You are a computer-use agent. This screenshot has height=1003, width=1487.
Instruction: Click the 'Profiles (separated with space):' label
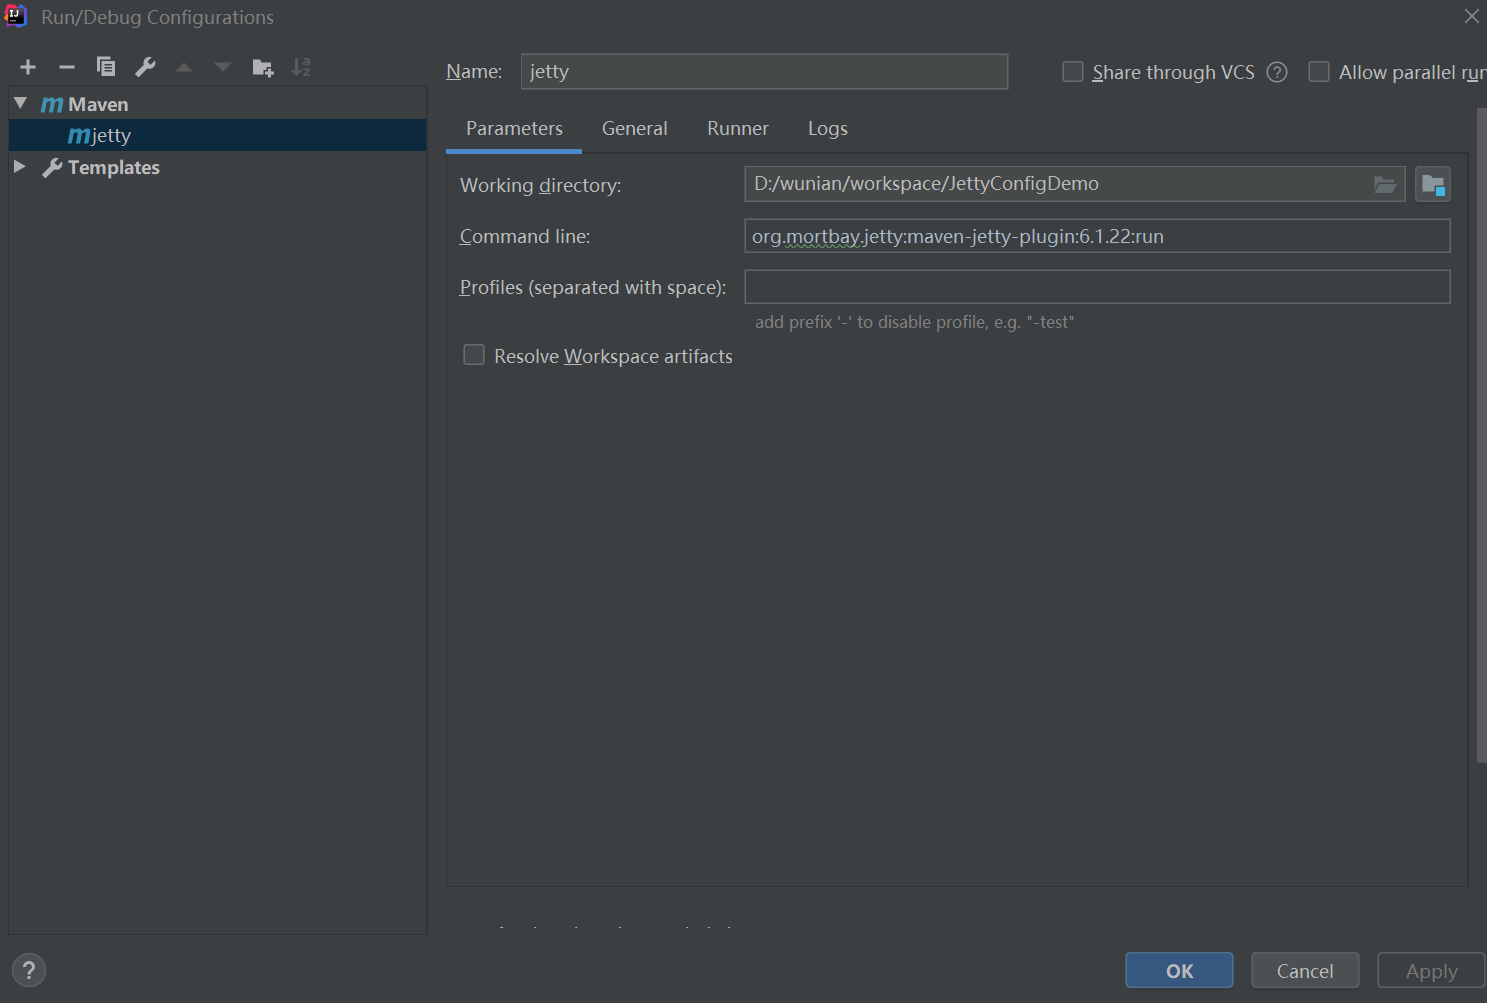(x=593, y=287)
